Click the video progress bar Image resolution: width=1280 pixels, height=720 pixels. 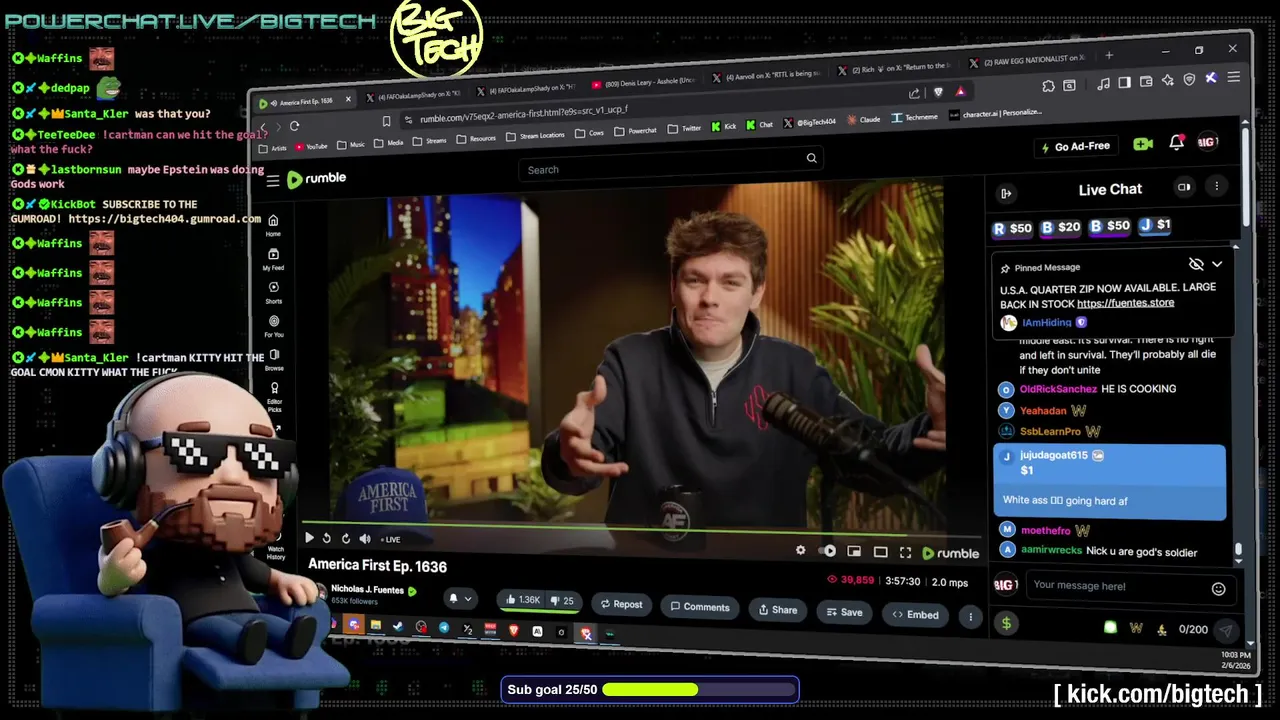pyautogui.click(x=640, y=528)
